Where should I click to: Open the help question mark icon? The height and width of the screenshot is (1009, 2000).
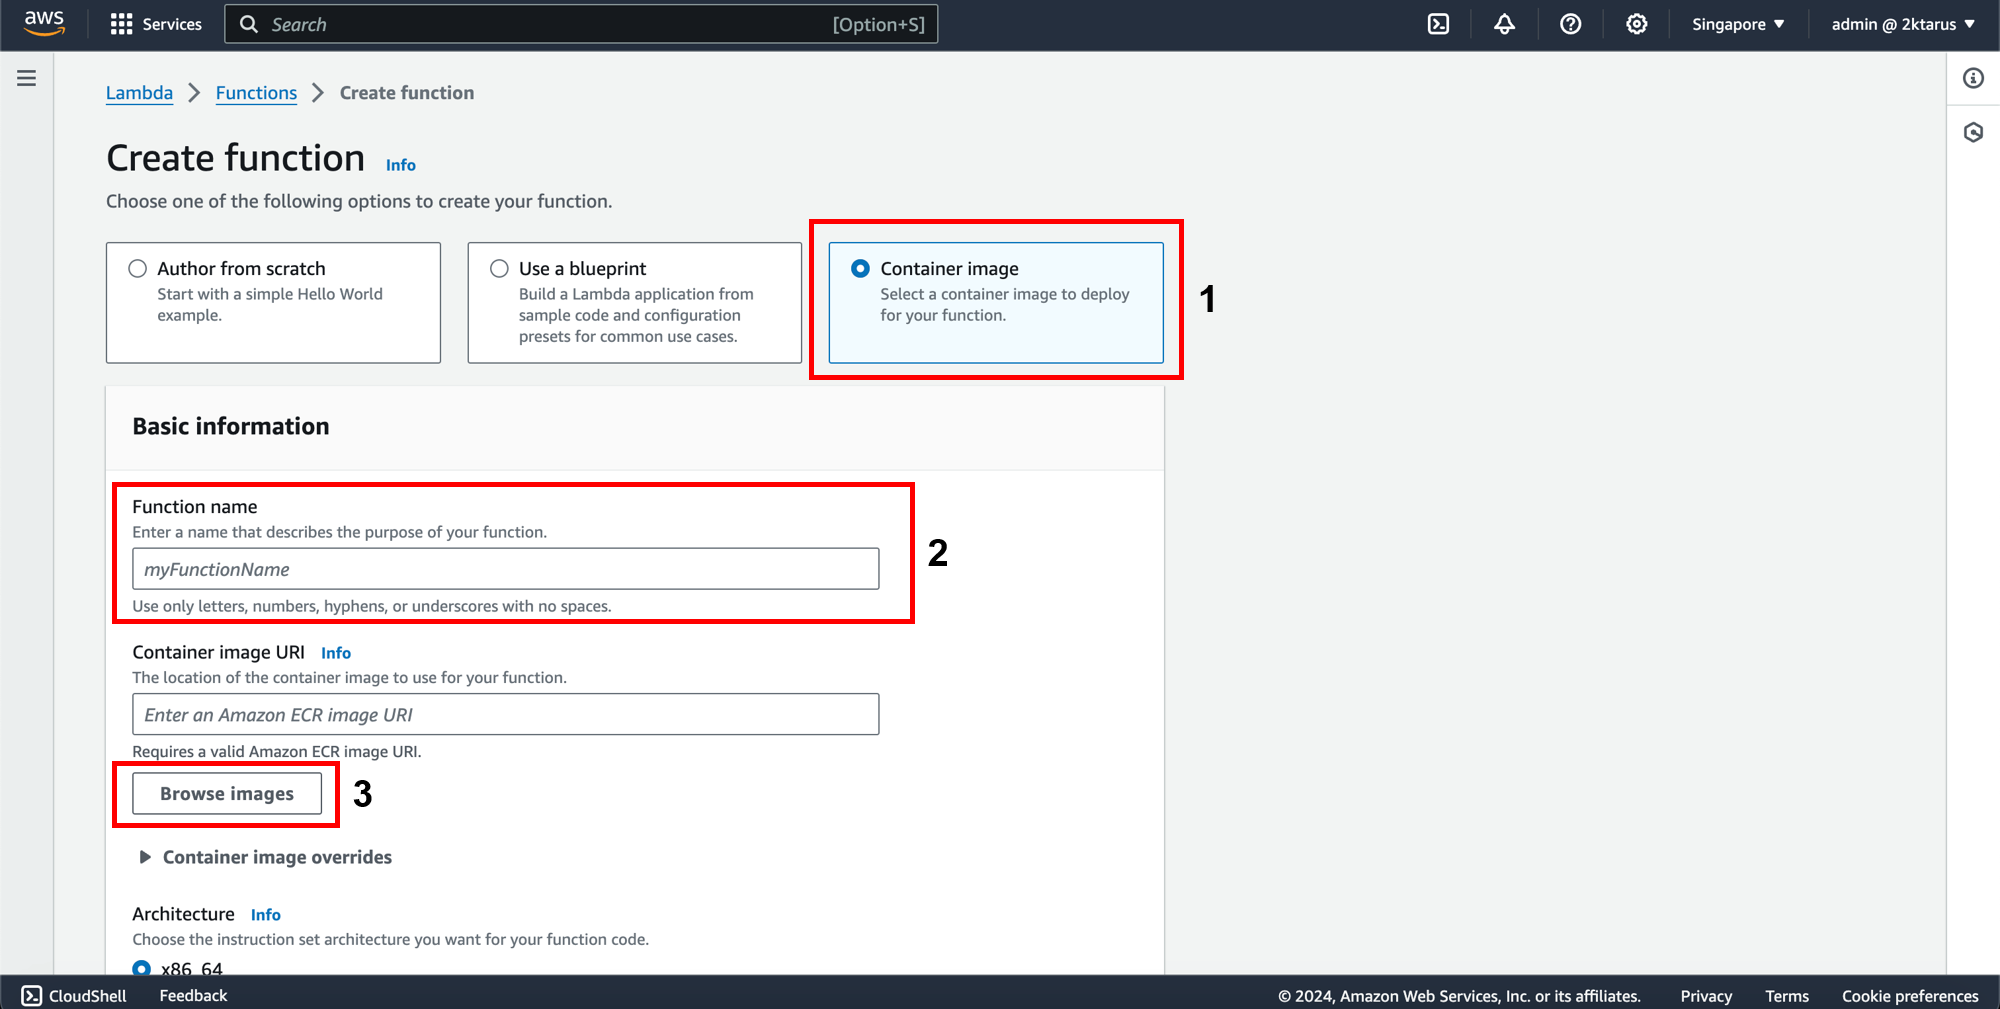point(1570,24)
